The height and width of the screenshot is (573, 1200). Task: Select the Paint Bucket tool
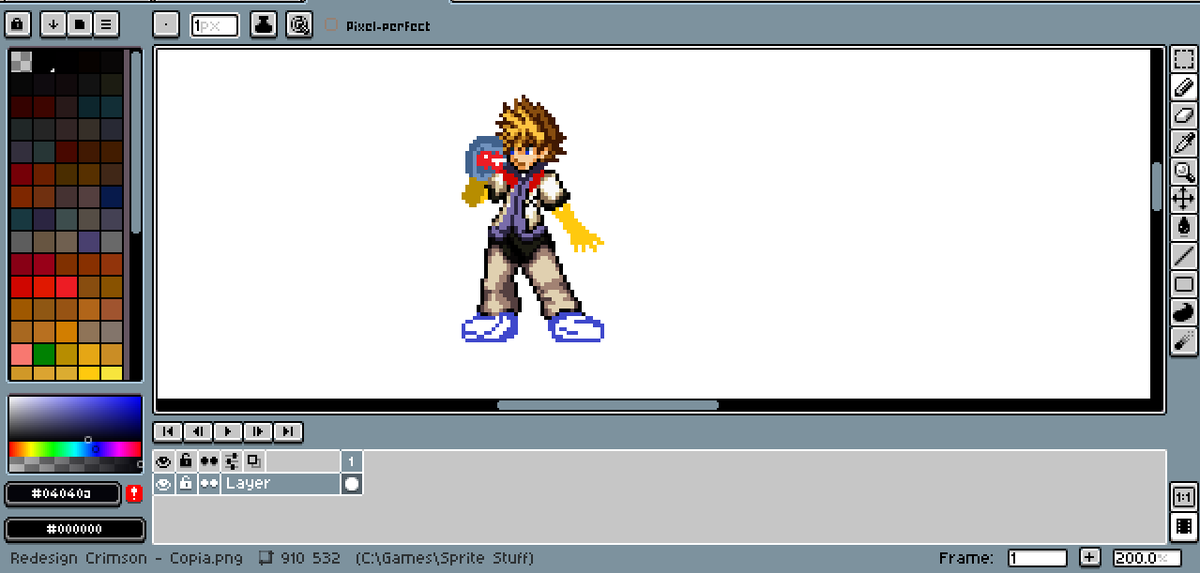tap(1184, 227)
